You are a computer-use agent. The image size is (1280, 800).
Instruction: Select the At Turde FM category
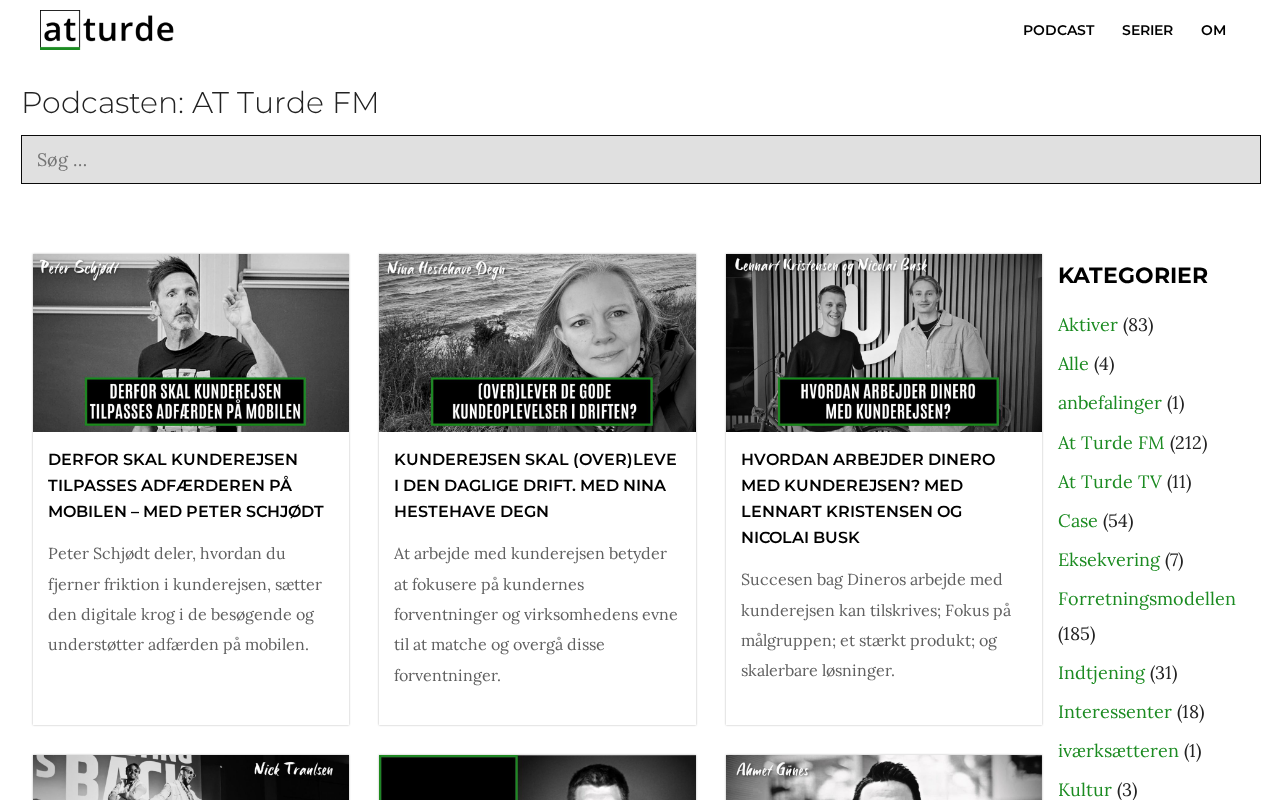click(x=1111, y=443)
